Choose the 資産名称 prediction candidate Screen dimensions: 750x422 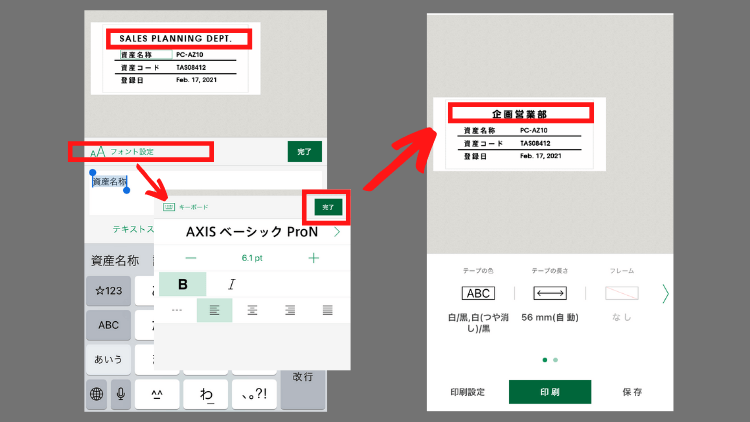coord(115,261)
